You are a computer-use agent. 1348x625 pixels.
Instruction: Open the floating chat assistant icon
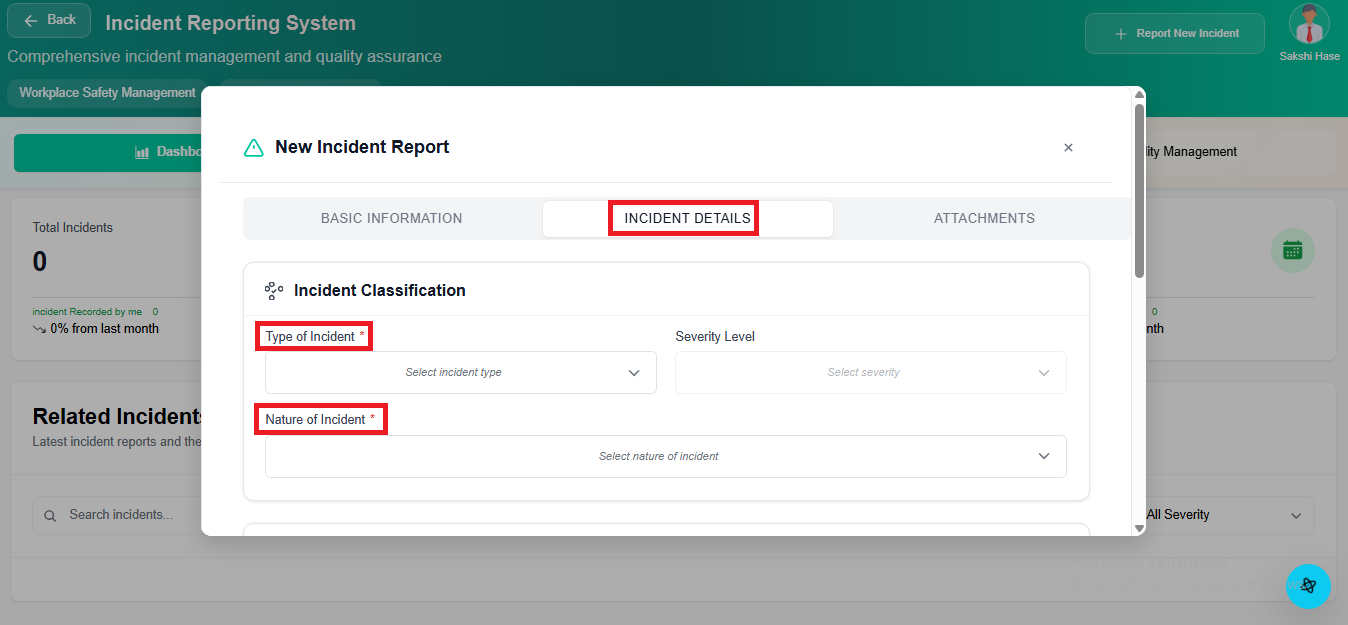[x=1307, y=586]
